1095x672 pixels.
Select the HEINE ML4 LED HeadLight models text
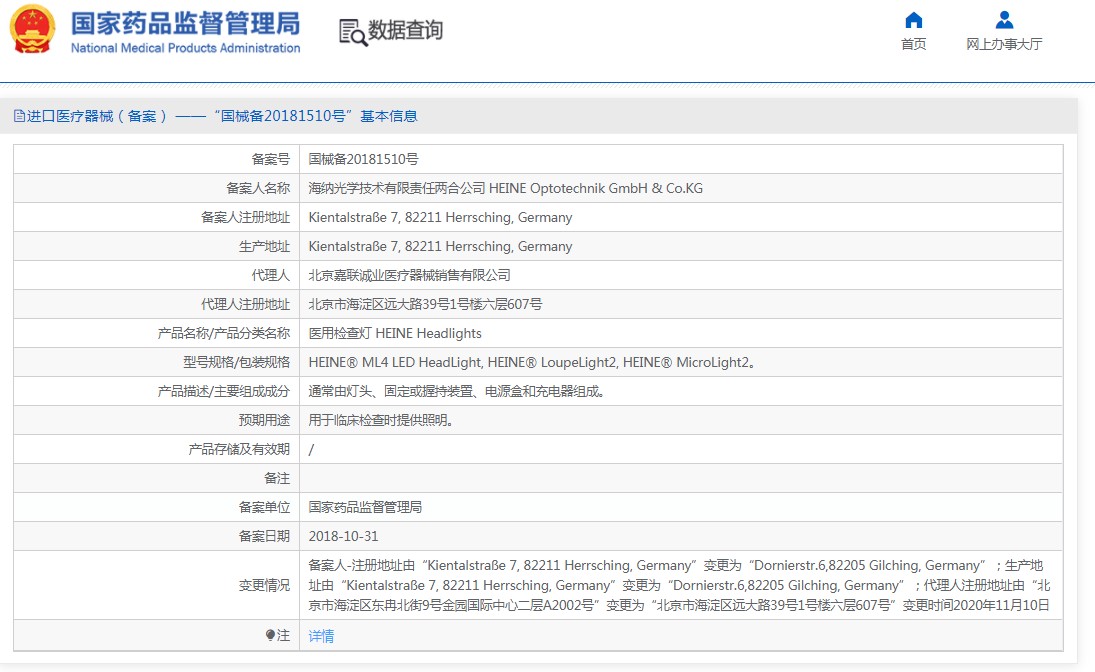pos(532,362)
